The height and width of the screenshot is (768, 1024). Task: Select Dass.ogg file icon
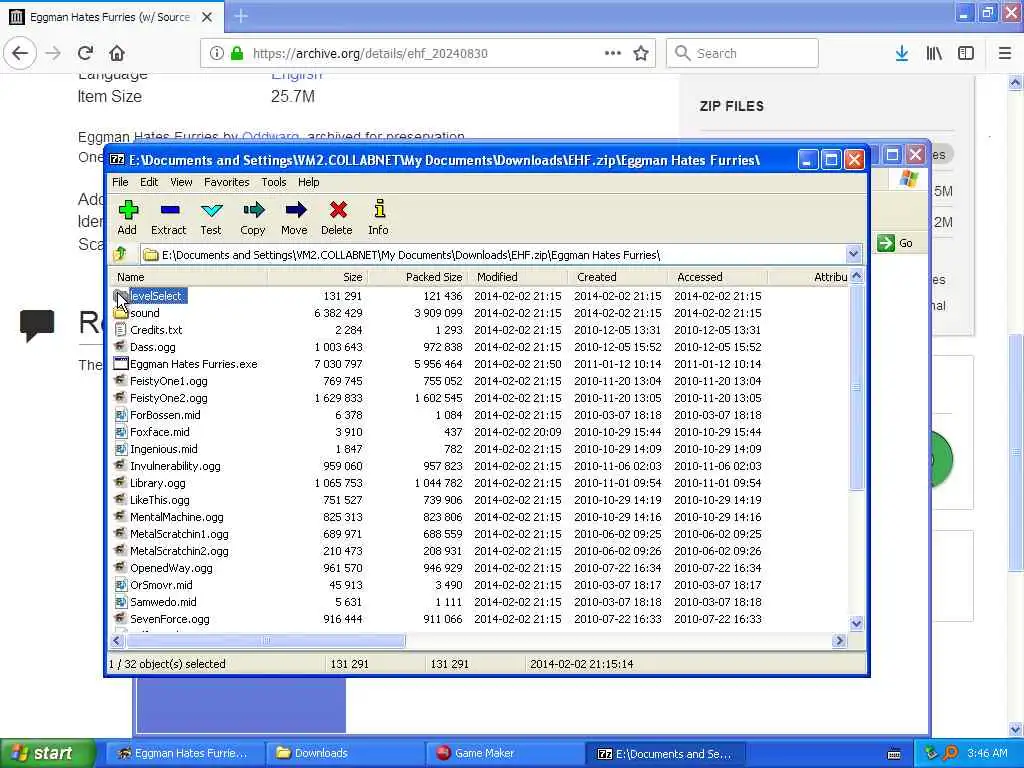120,347
